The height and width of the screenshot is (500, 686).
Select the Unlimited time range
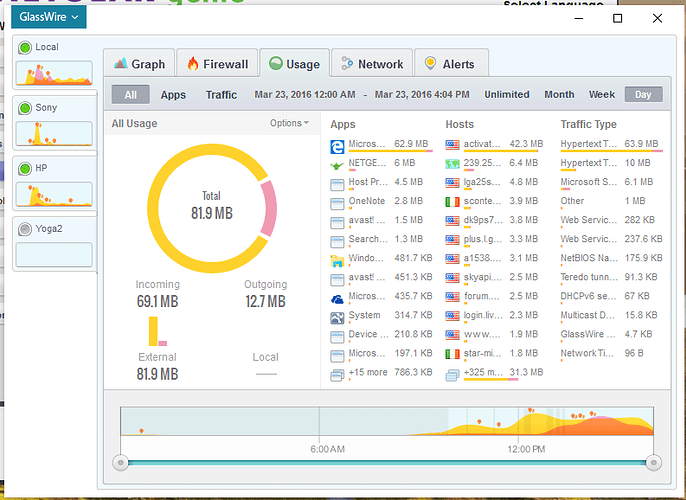[507, 95]
